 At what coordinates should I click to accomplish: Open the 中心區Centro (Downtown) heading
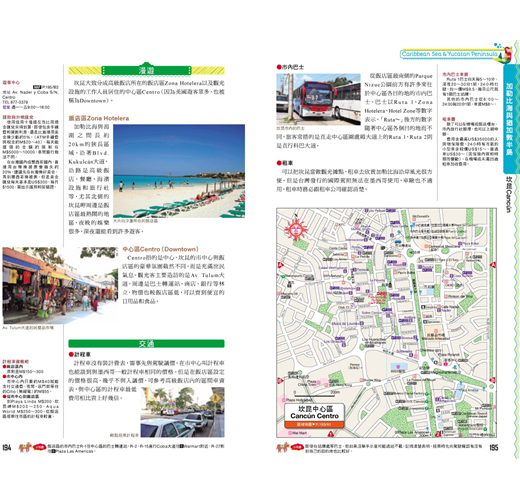tap(160, 249)
